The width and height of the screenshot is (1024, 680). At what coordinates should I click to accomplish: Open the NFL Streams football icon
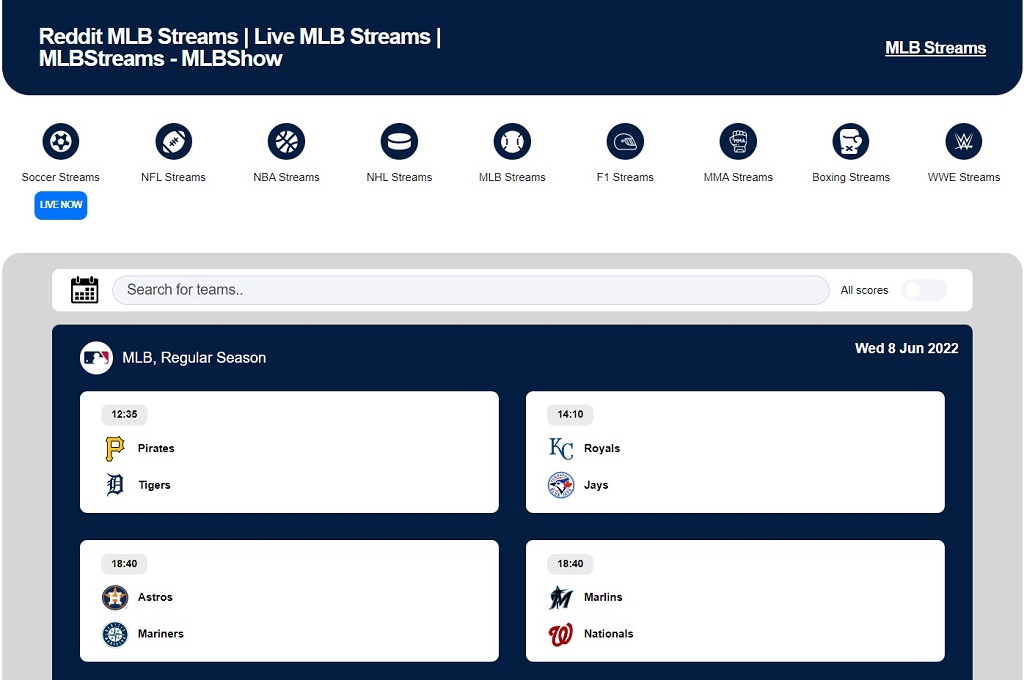pyautogui.click(x=174, y=141)
